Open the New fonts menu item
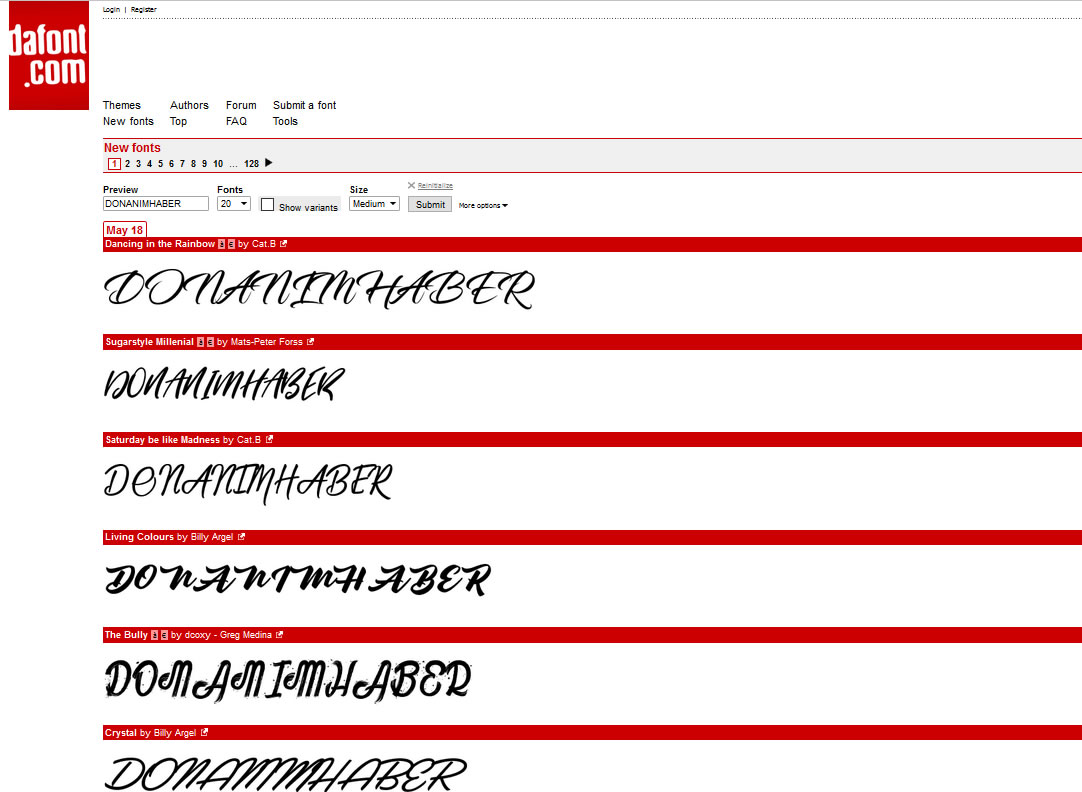Image resolution: width=1082 pixels, height=792 pixels. [128, 121]
